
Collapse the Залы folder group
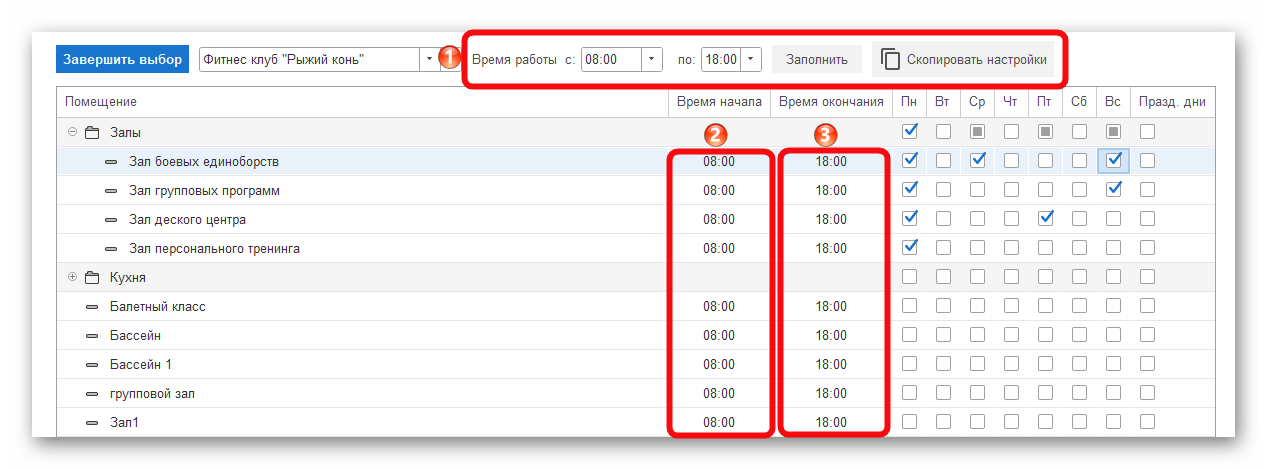[72, 132]
